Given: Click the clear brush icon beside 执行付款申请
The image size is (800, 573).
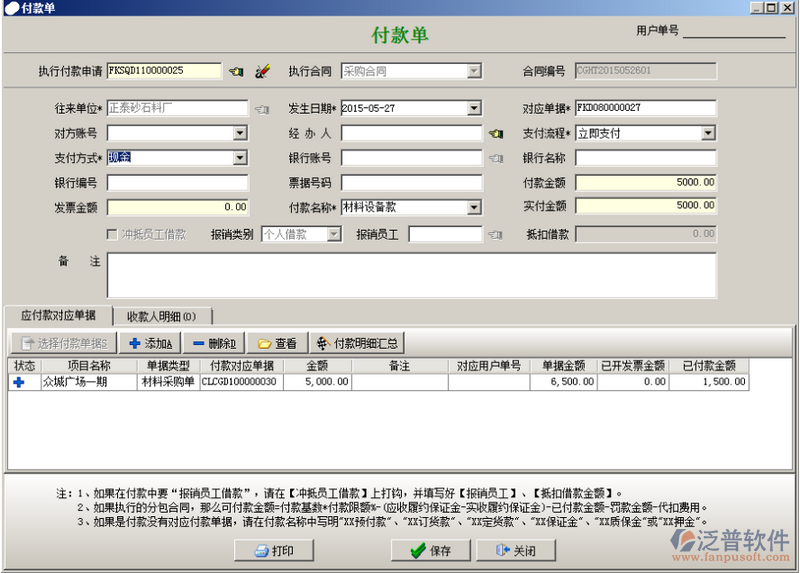Looking at the screenshot, I should [x=262, y=71].
